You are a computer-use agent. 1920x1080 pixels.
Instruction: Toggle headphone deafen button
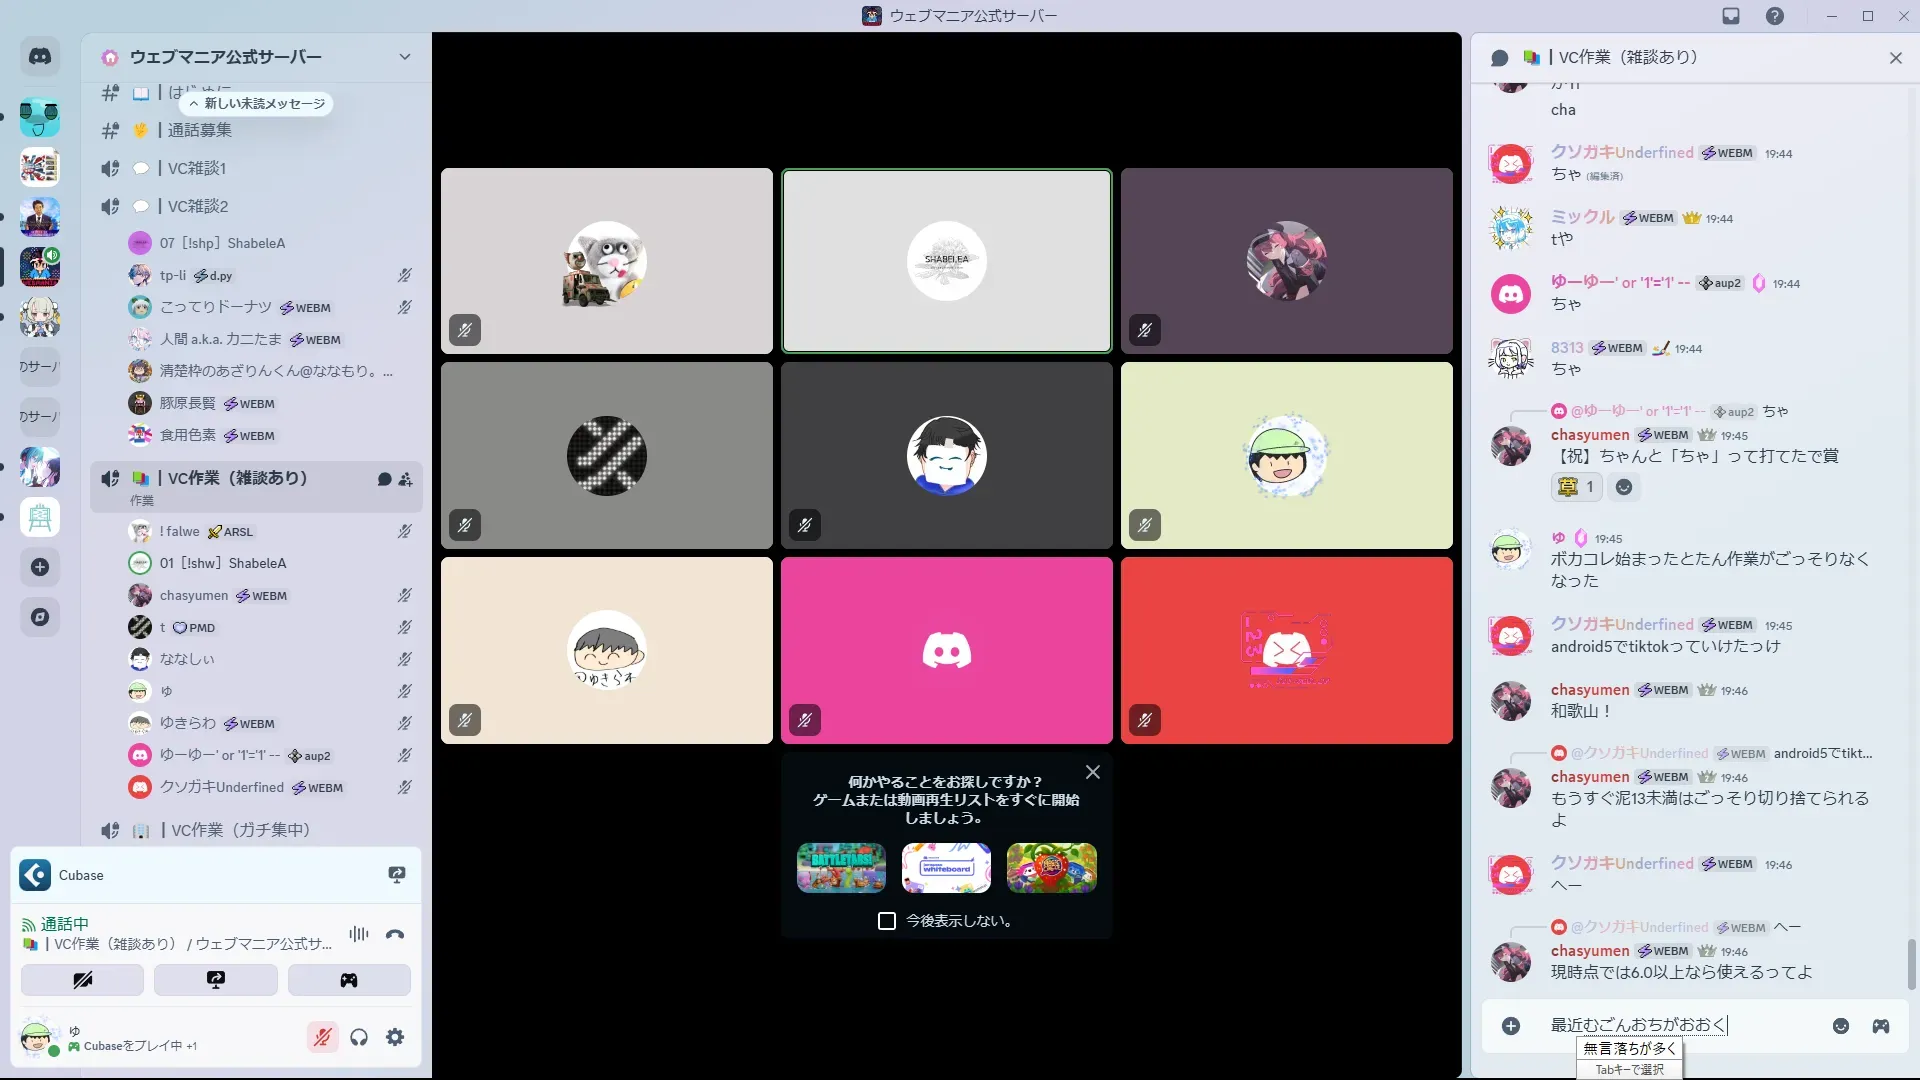(x=359, y=1037)
